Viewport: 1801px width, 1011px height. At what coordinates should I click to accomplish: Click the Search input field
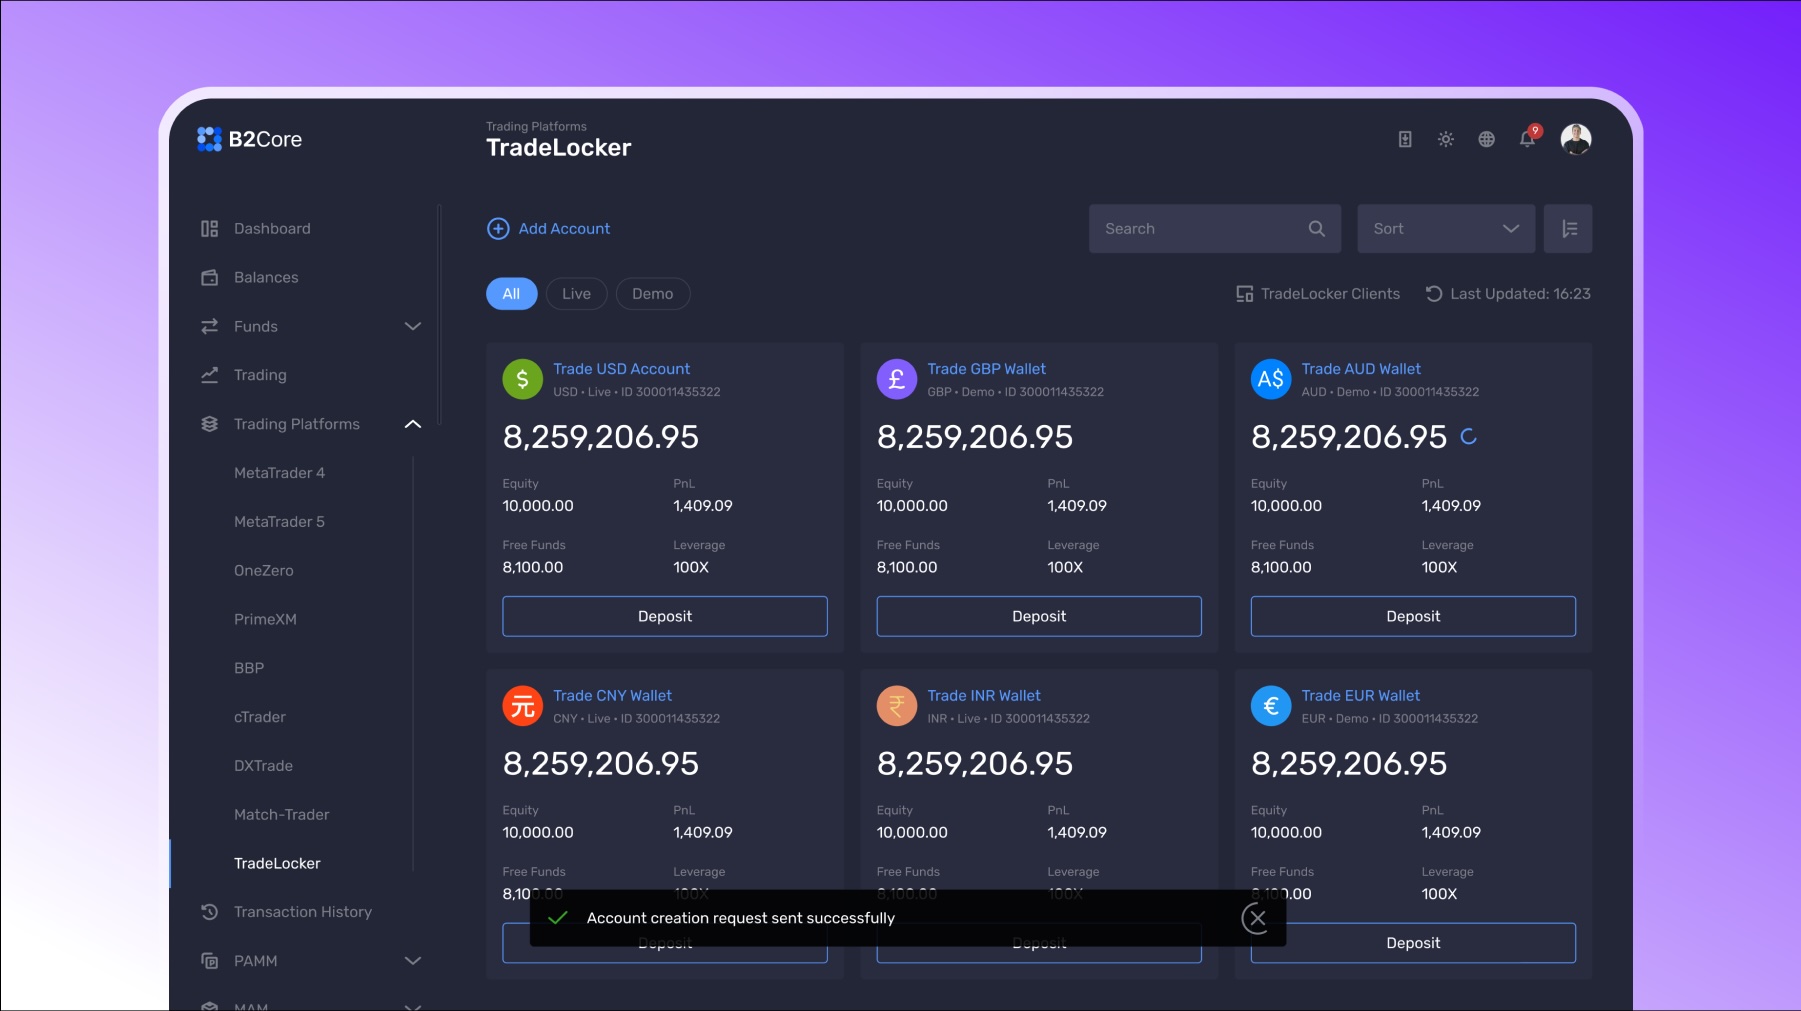coord(1200,229)
